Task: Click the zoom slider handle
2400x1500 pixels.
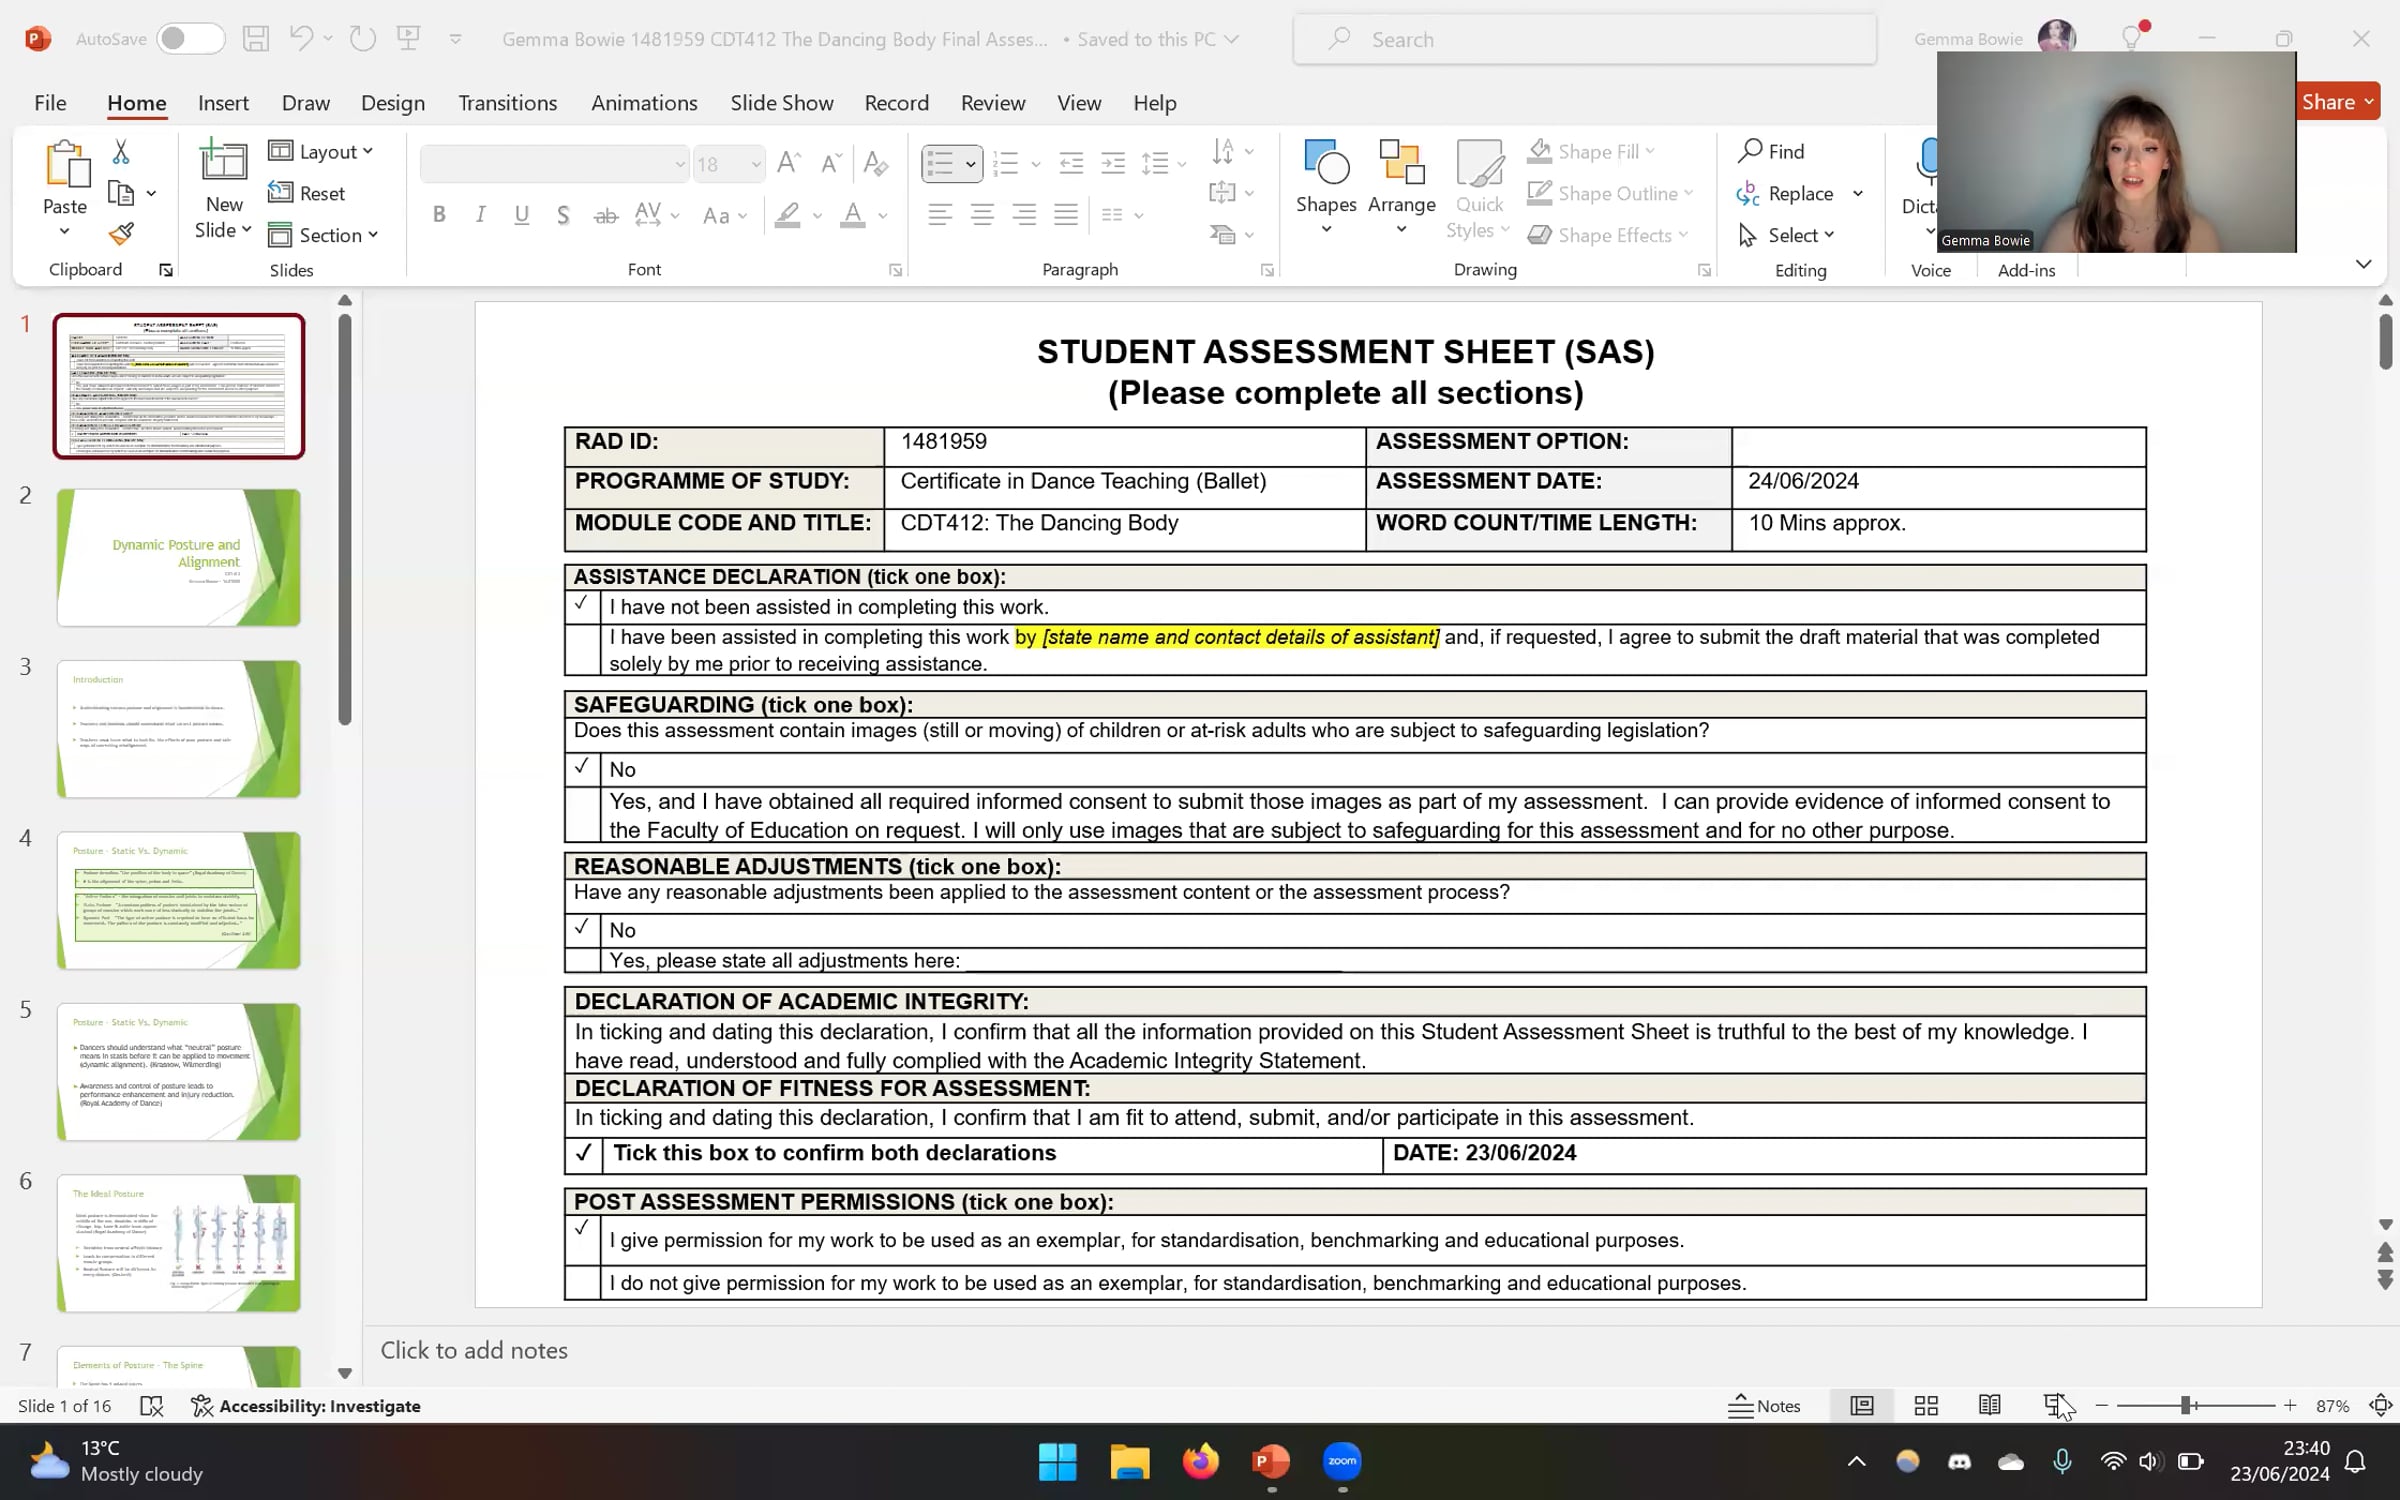Action: [x=2187, y=1405]
